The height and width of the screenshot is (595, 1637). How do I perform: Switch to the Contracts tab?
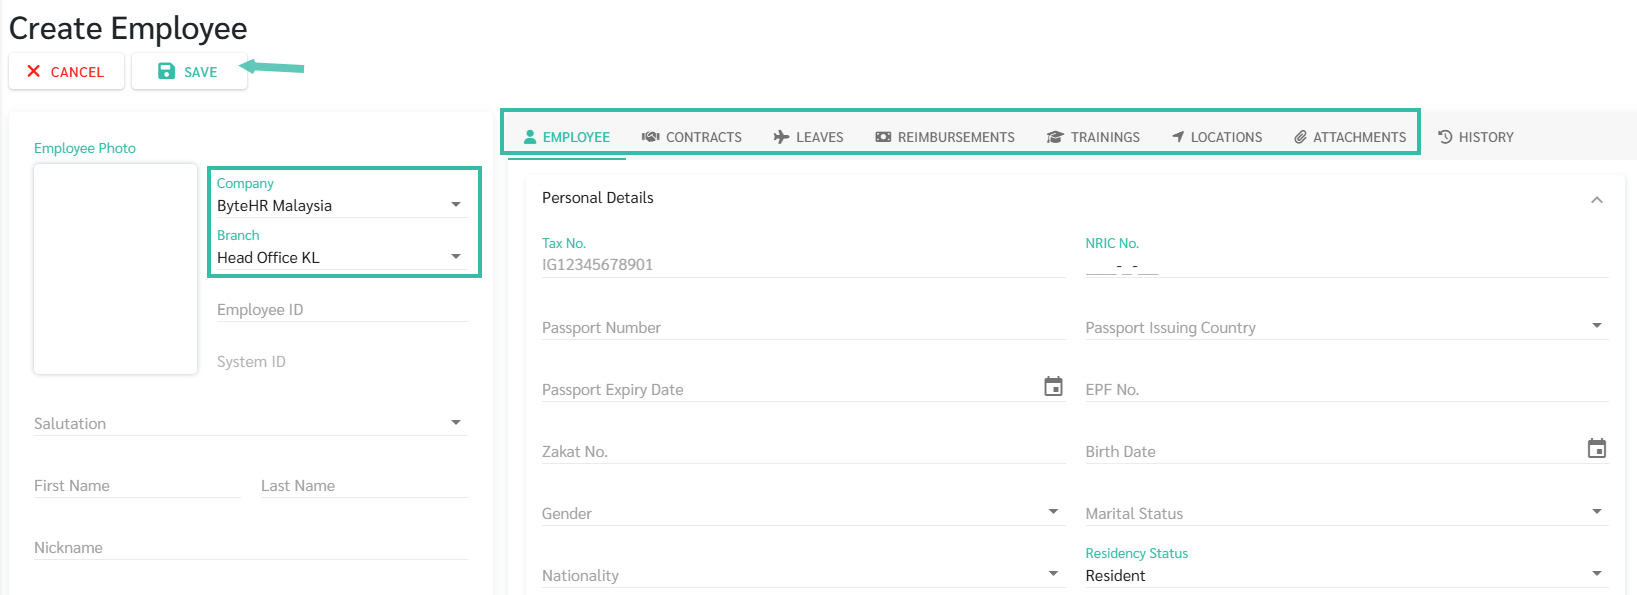(x=692, y=137)
